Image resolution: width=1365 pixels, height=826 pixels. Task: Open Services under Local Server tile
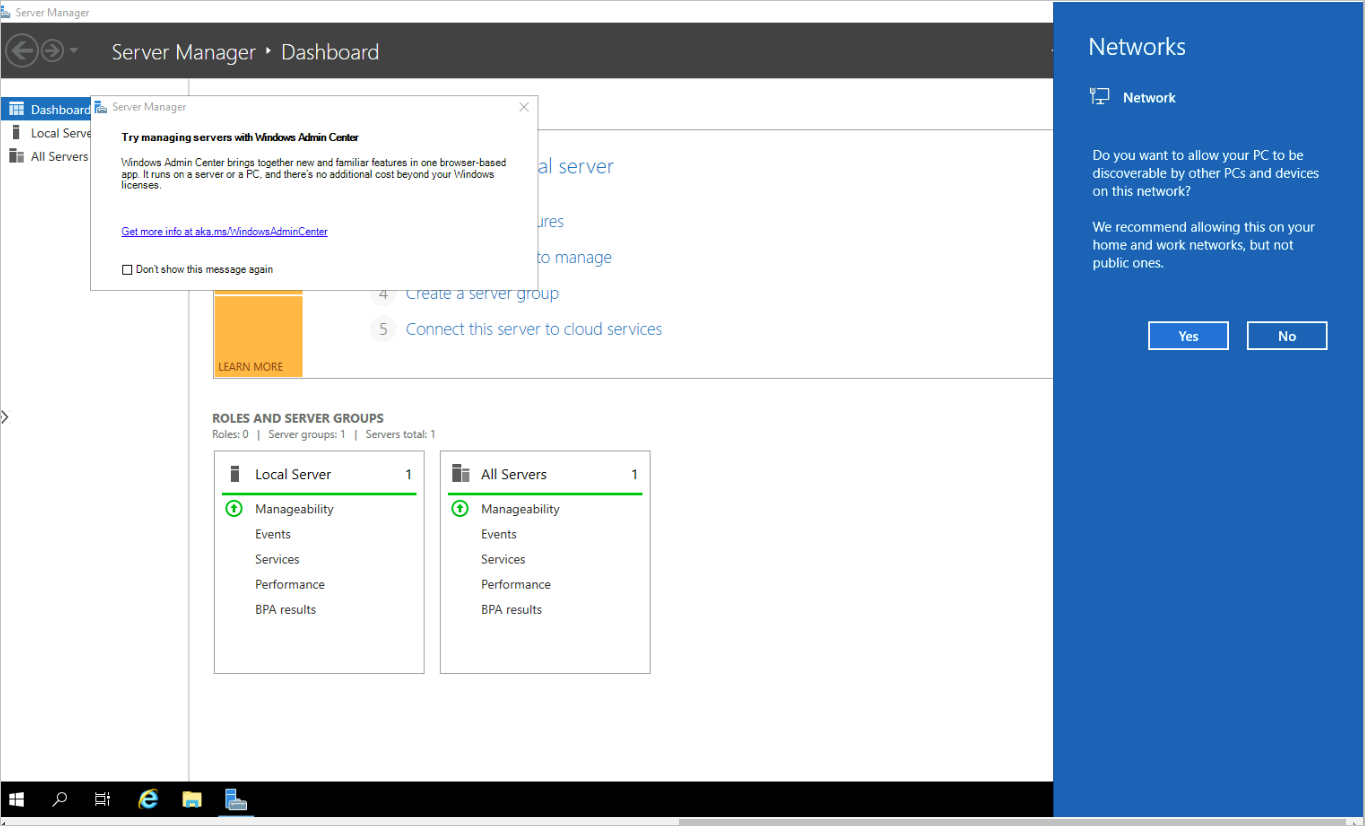coord(277,559)
